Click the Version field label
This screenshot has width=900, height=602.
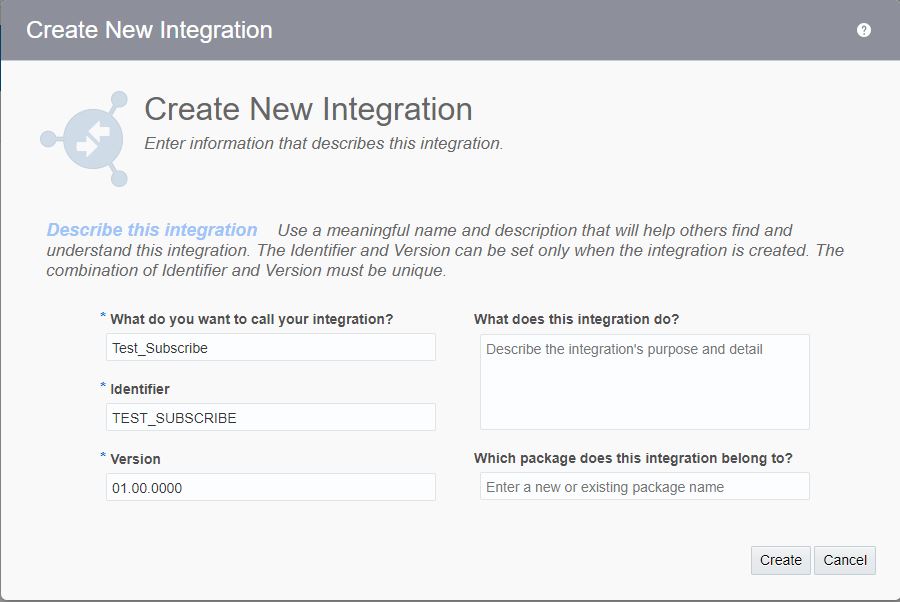(135, 459)
